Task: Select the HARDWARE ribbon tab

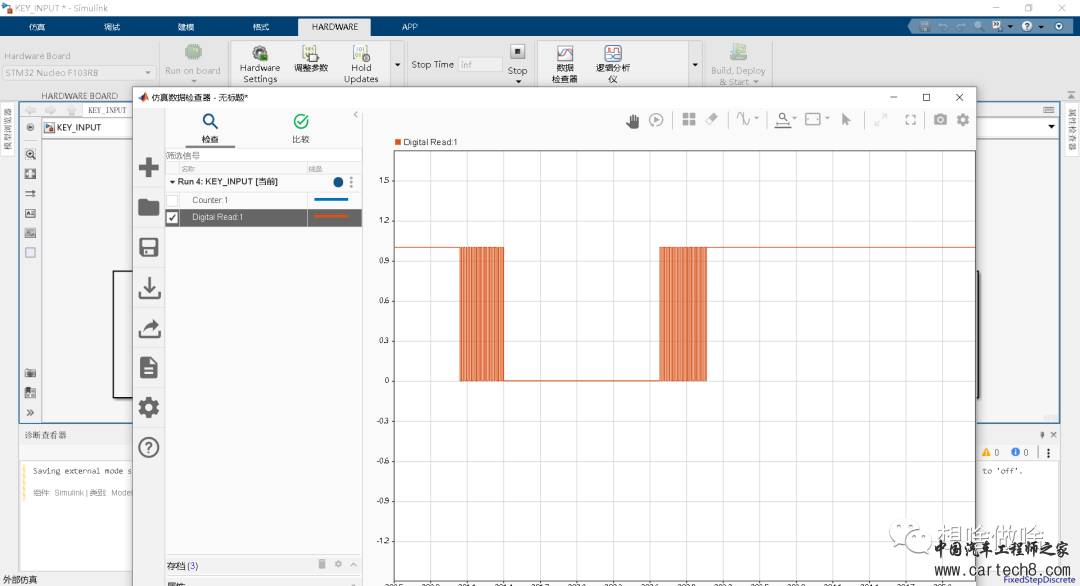Action: point(335,27)
